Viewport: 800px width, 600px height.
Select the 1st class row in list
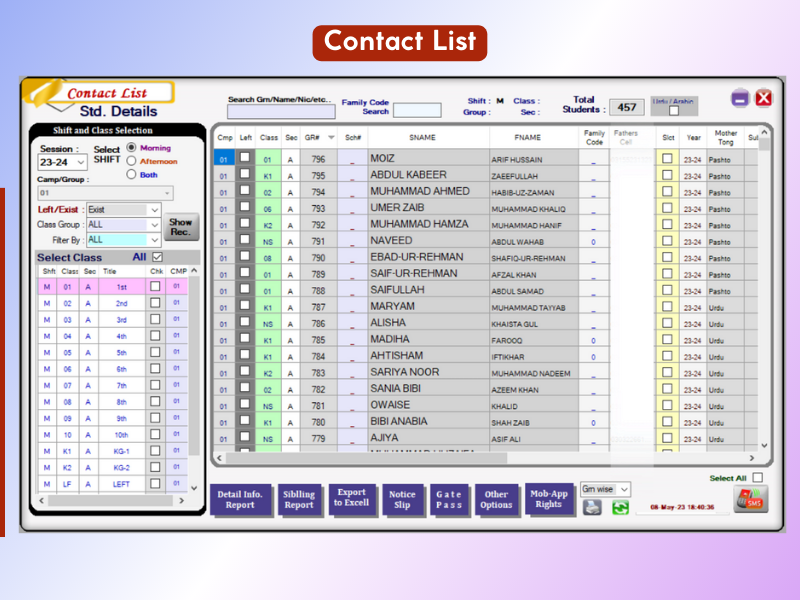point(121,287)
